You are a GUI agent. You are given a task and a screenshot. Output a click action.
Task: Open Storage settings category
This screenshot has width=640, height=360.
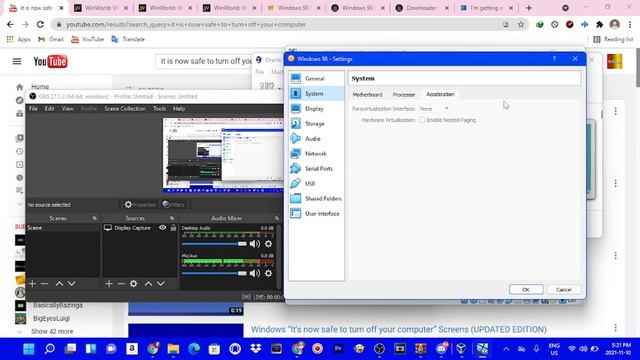(x=316, y=124)
